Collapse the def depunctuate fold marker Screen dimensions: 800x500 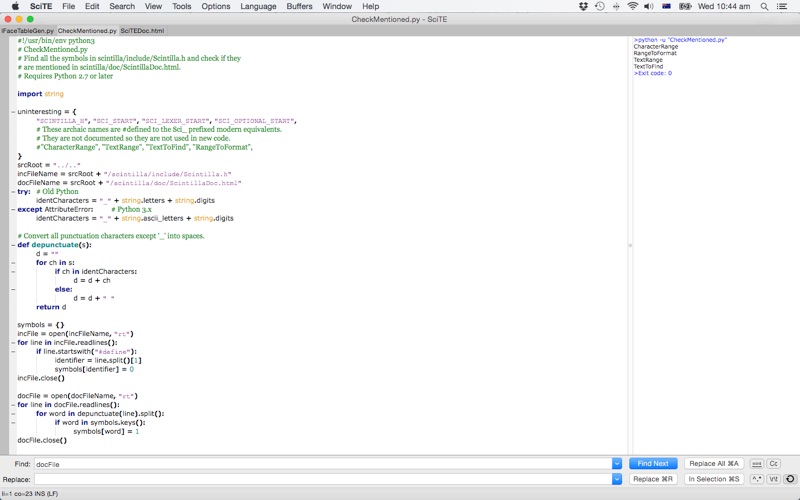(x=13, y=245)
